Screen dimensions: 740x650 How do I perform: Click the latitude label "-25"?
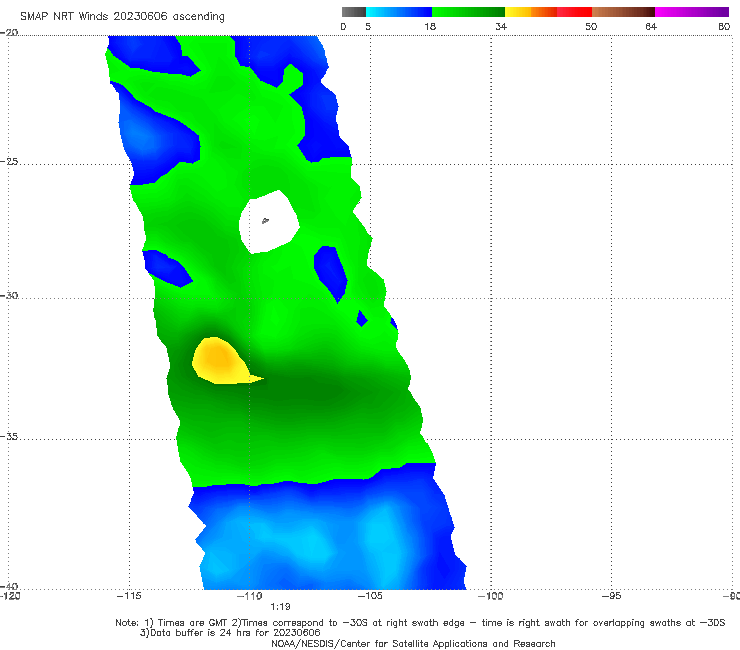coord(9,161)
